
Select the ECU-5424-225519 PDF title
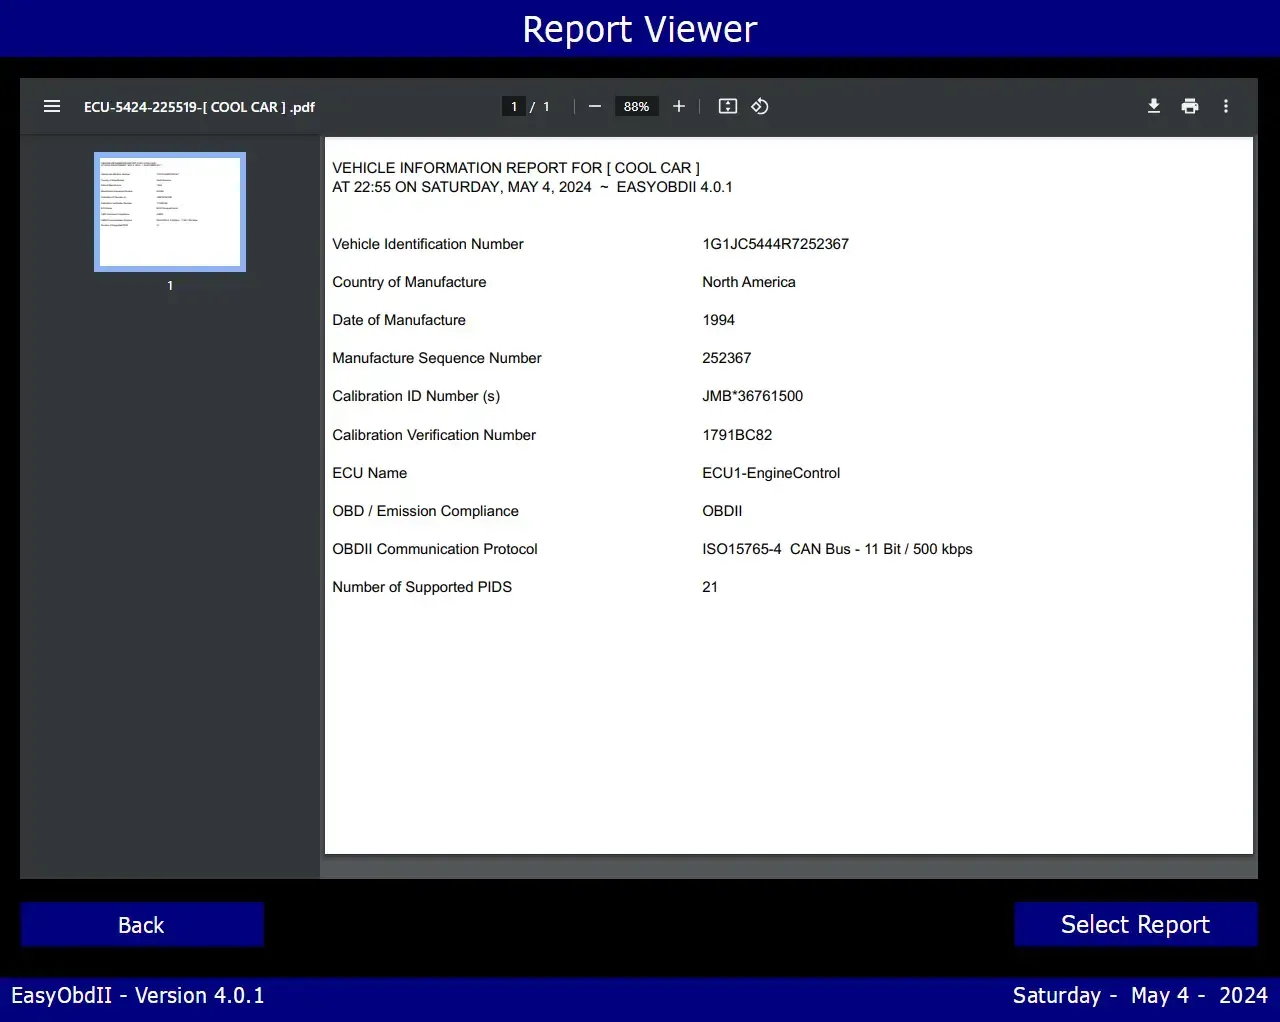[x=199, y=107]
